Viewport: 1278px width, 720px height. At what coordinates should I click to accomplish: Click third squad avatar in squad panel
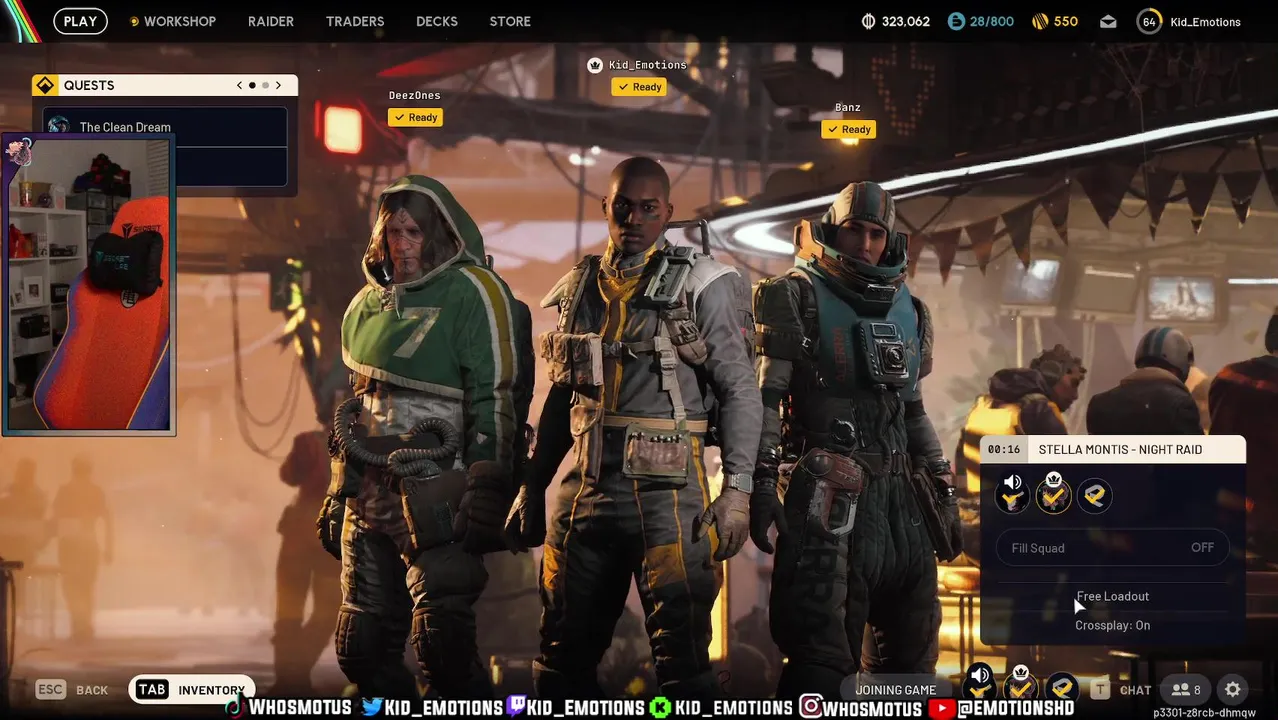coord(1094,495)
